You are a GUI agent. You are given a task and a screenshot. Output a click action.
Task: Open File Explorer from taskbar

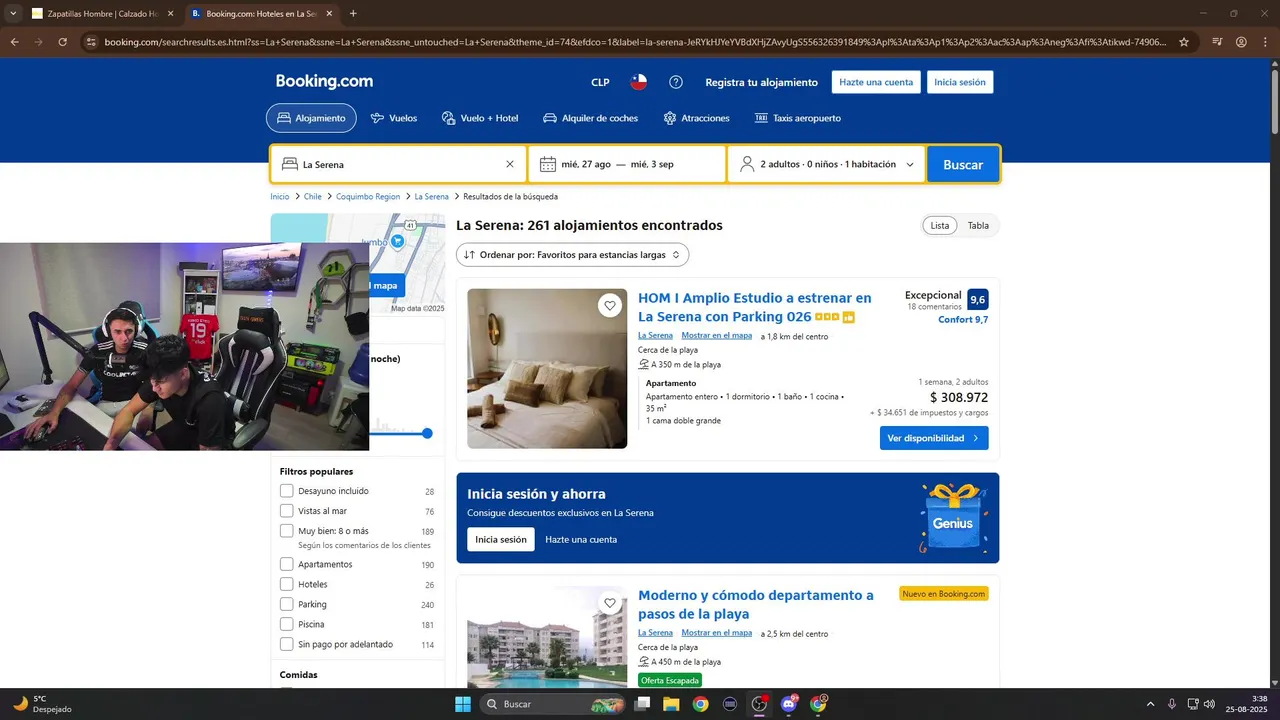671,704
